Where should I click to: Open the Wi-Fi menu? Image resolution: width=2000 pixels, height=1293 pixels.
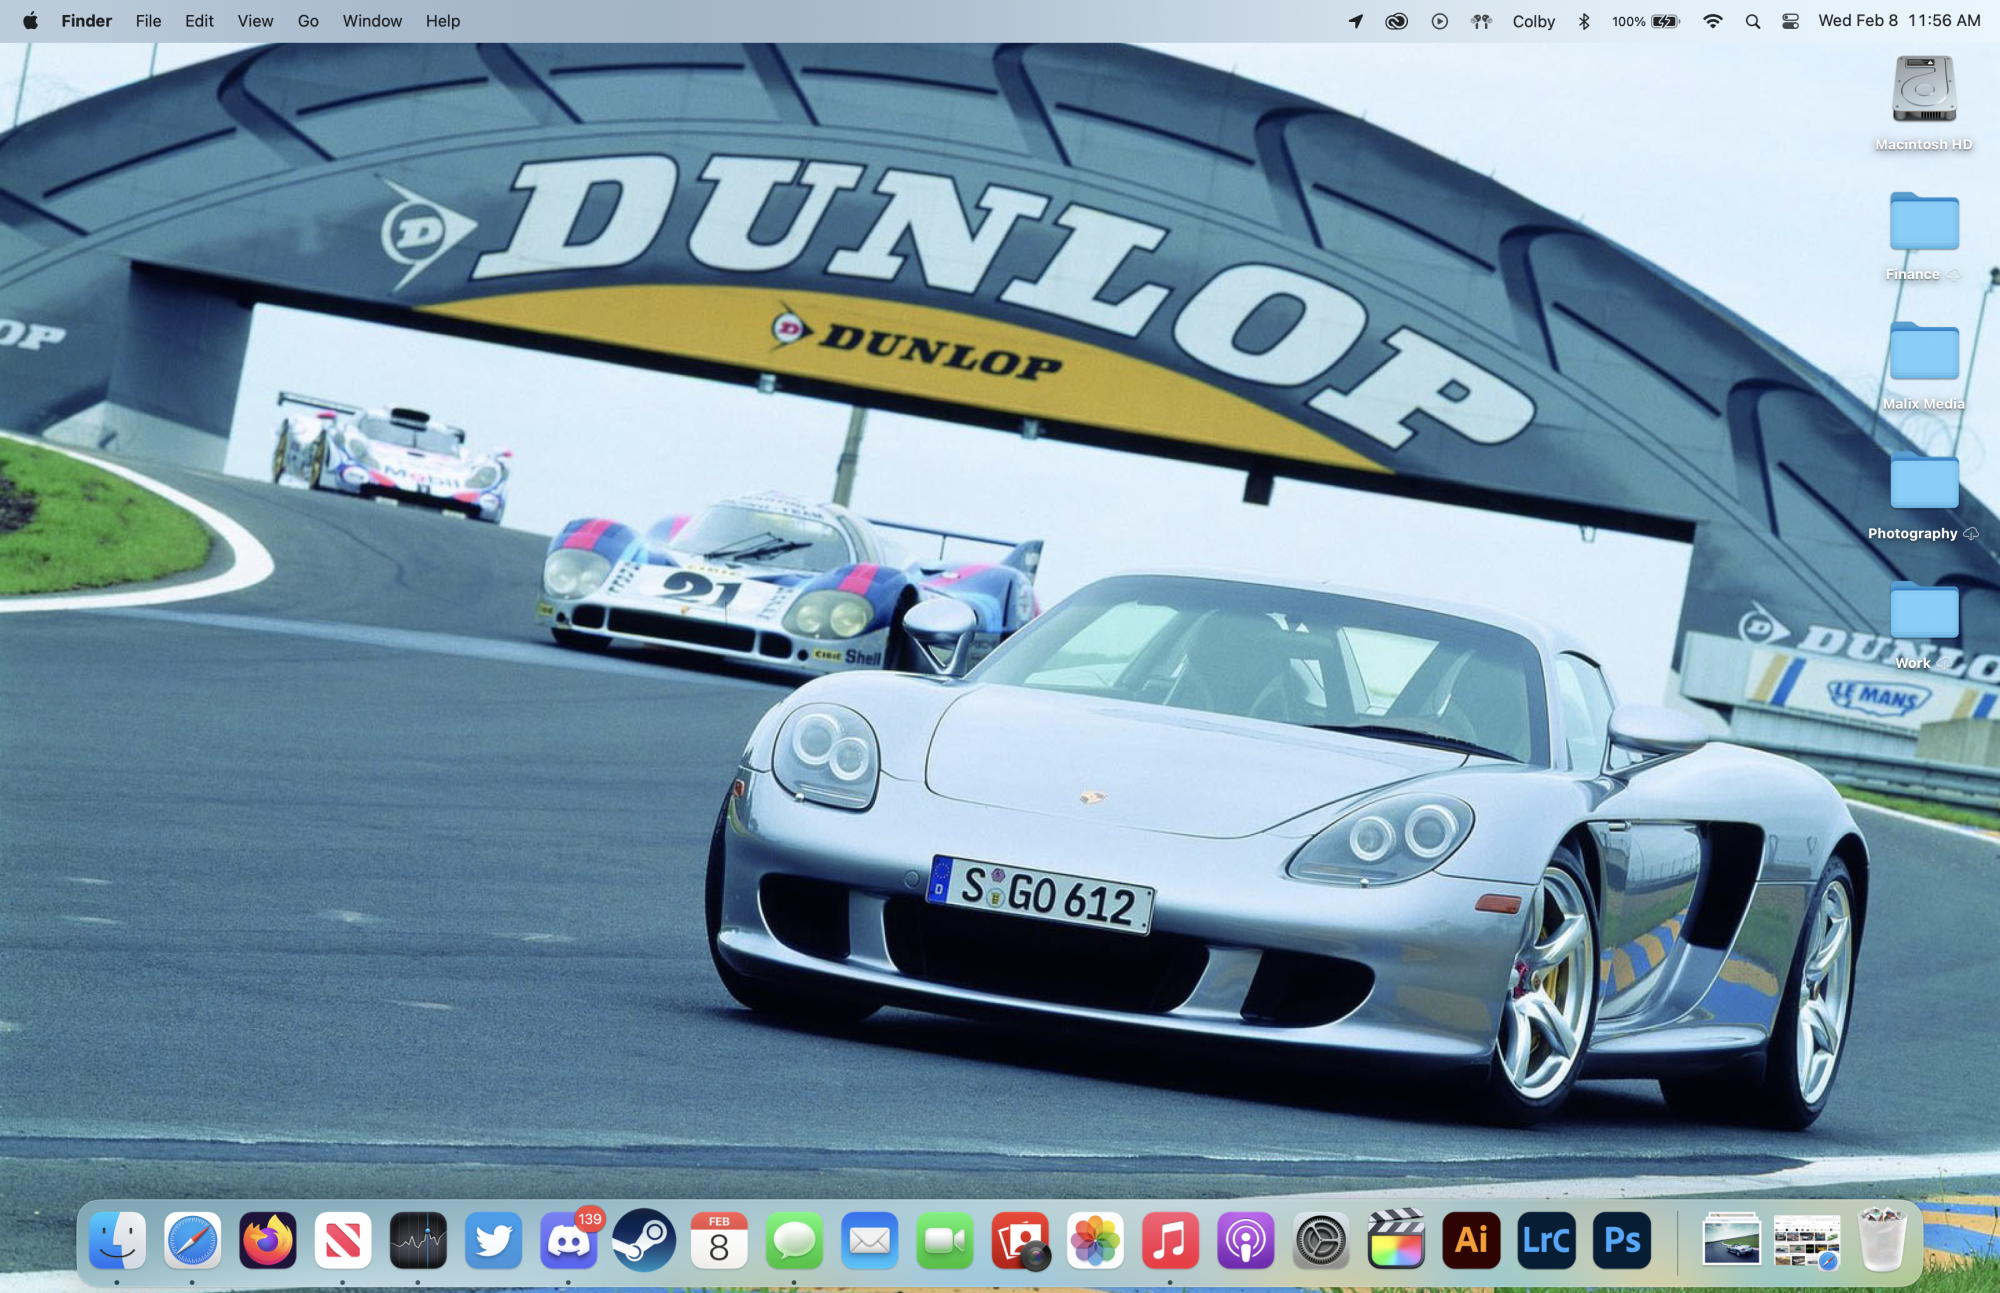(x=1713, y=21)
